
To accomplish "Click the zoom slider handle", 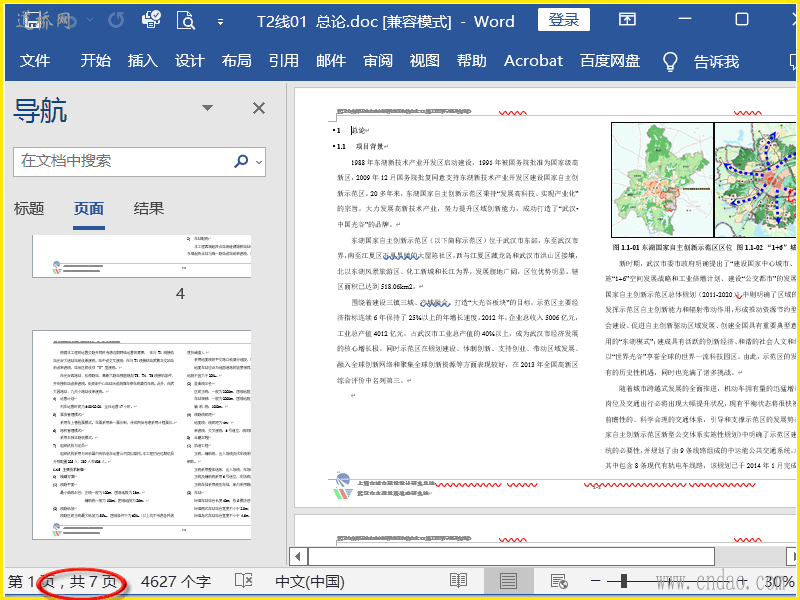I will pos(626,581).
